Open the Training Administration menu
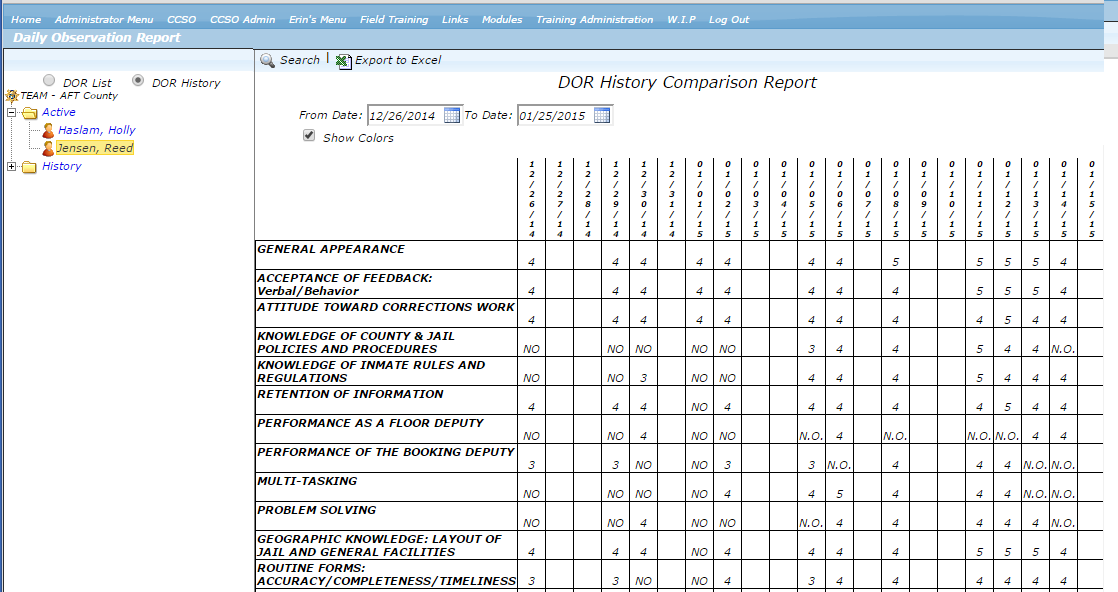1118x592 pixels. pos(594,20)
